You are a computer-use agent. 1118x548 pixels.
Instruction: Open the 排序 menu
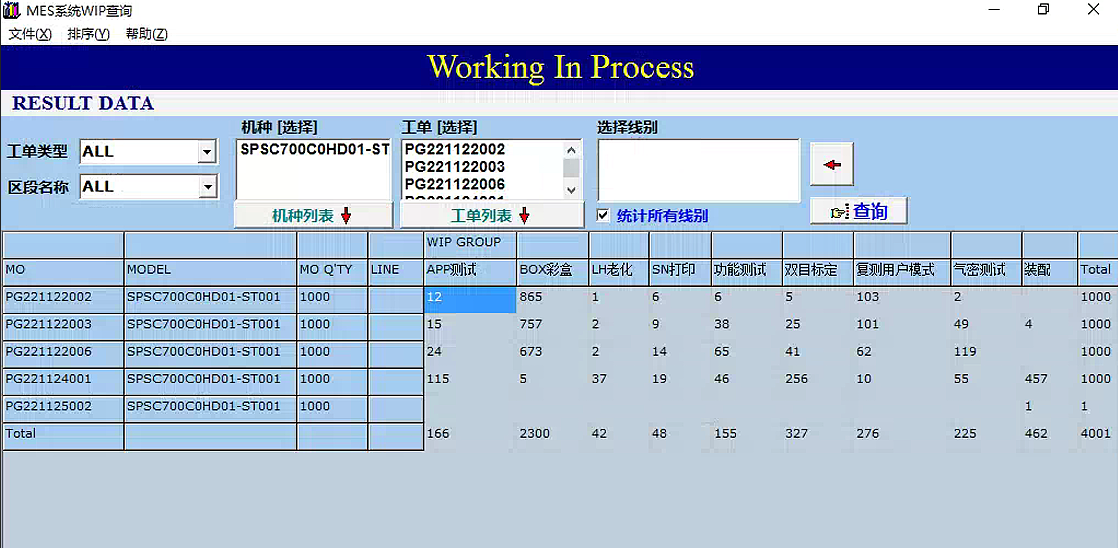click(88, 34)
